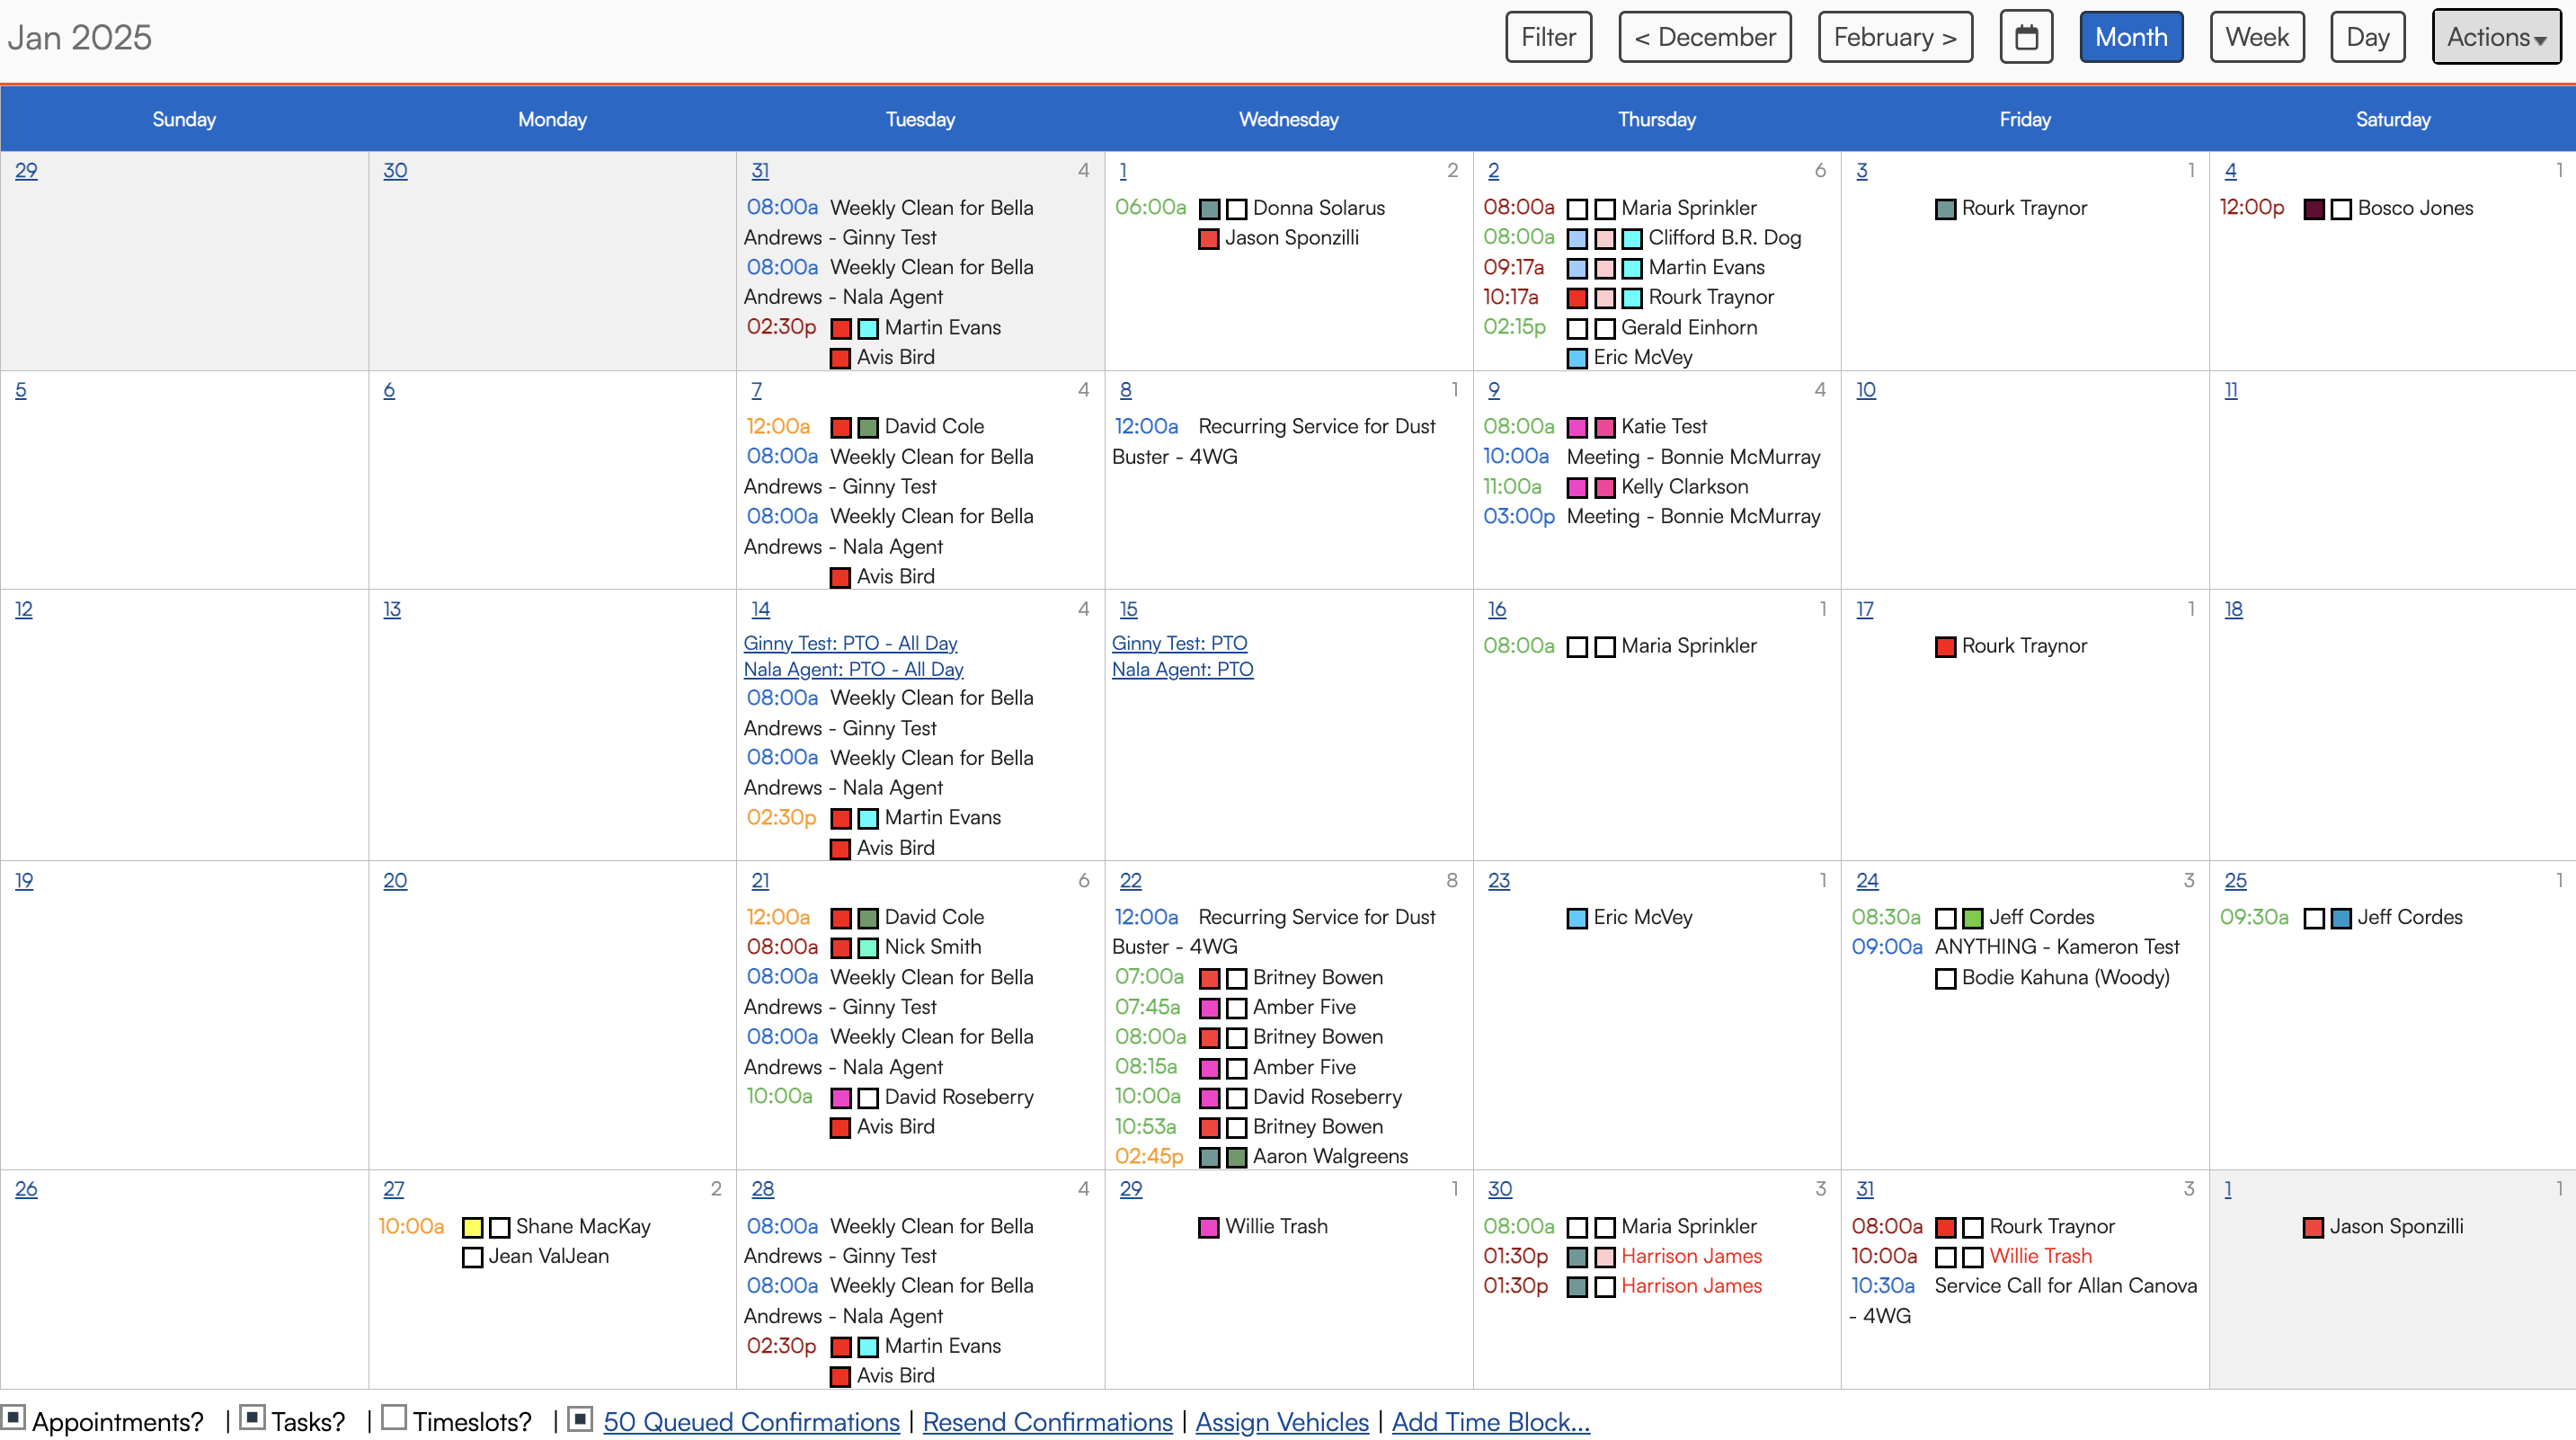Click the magenta square beside Willie Trash on Jan 29
Screen dimensions: 2576x1440
(1208, 1227)
